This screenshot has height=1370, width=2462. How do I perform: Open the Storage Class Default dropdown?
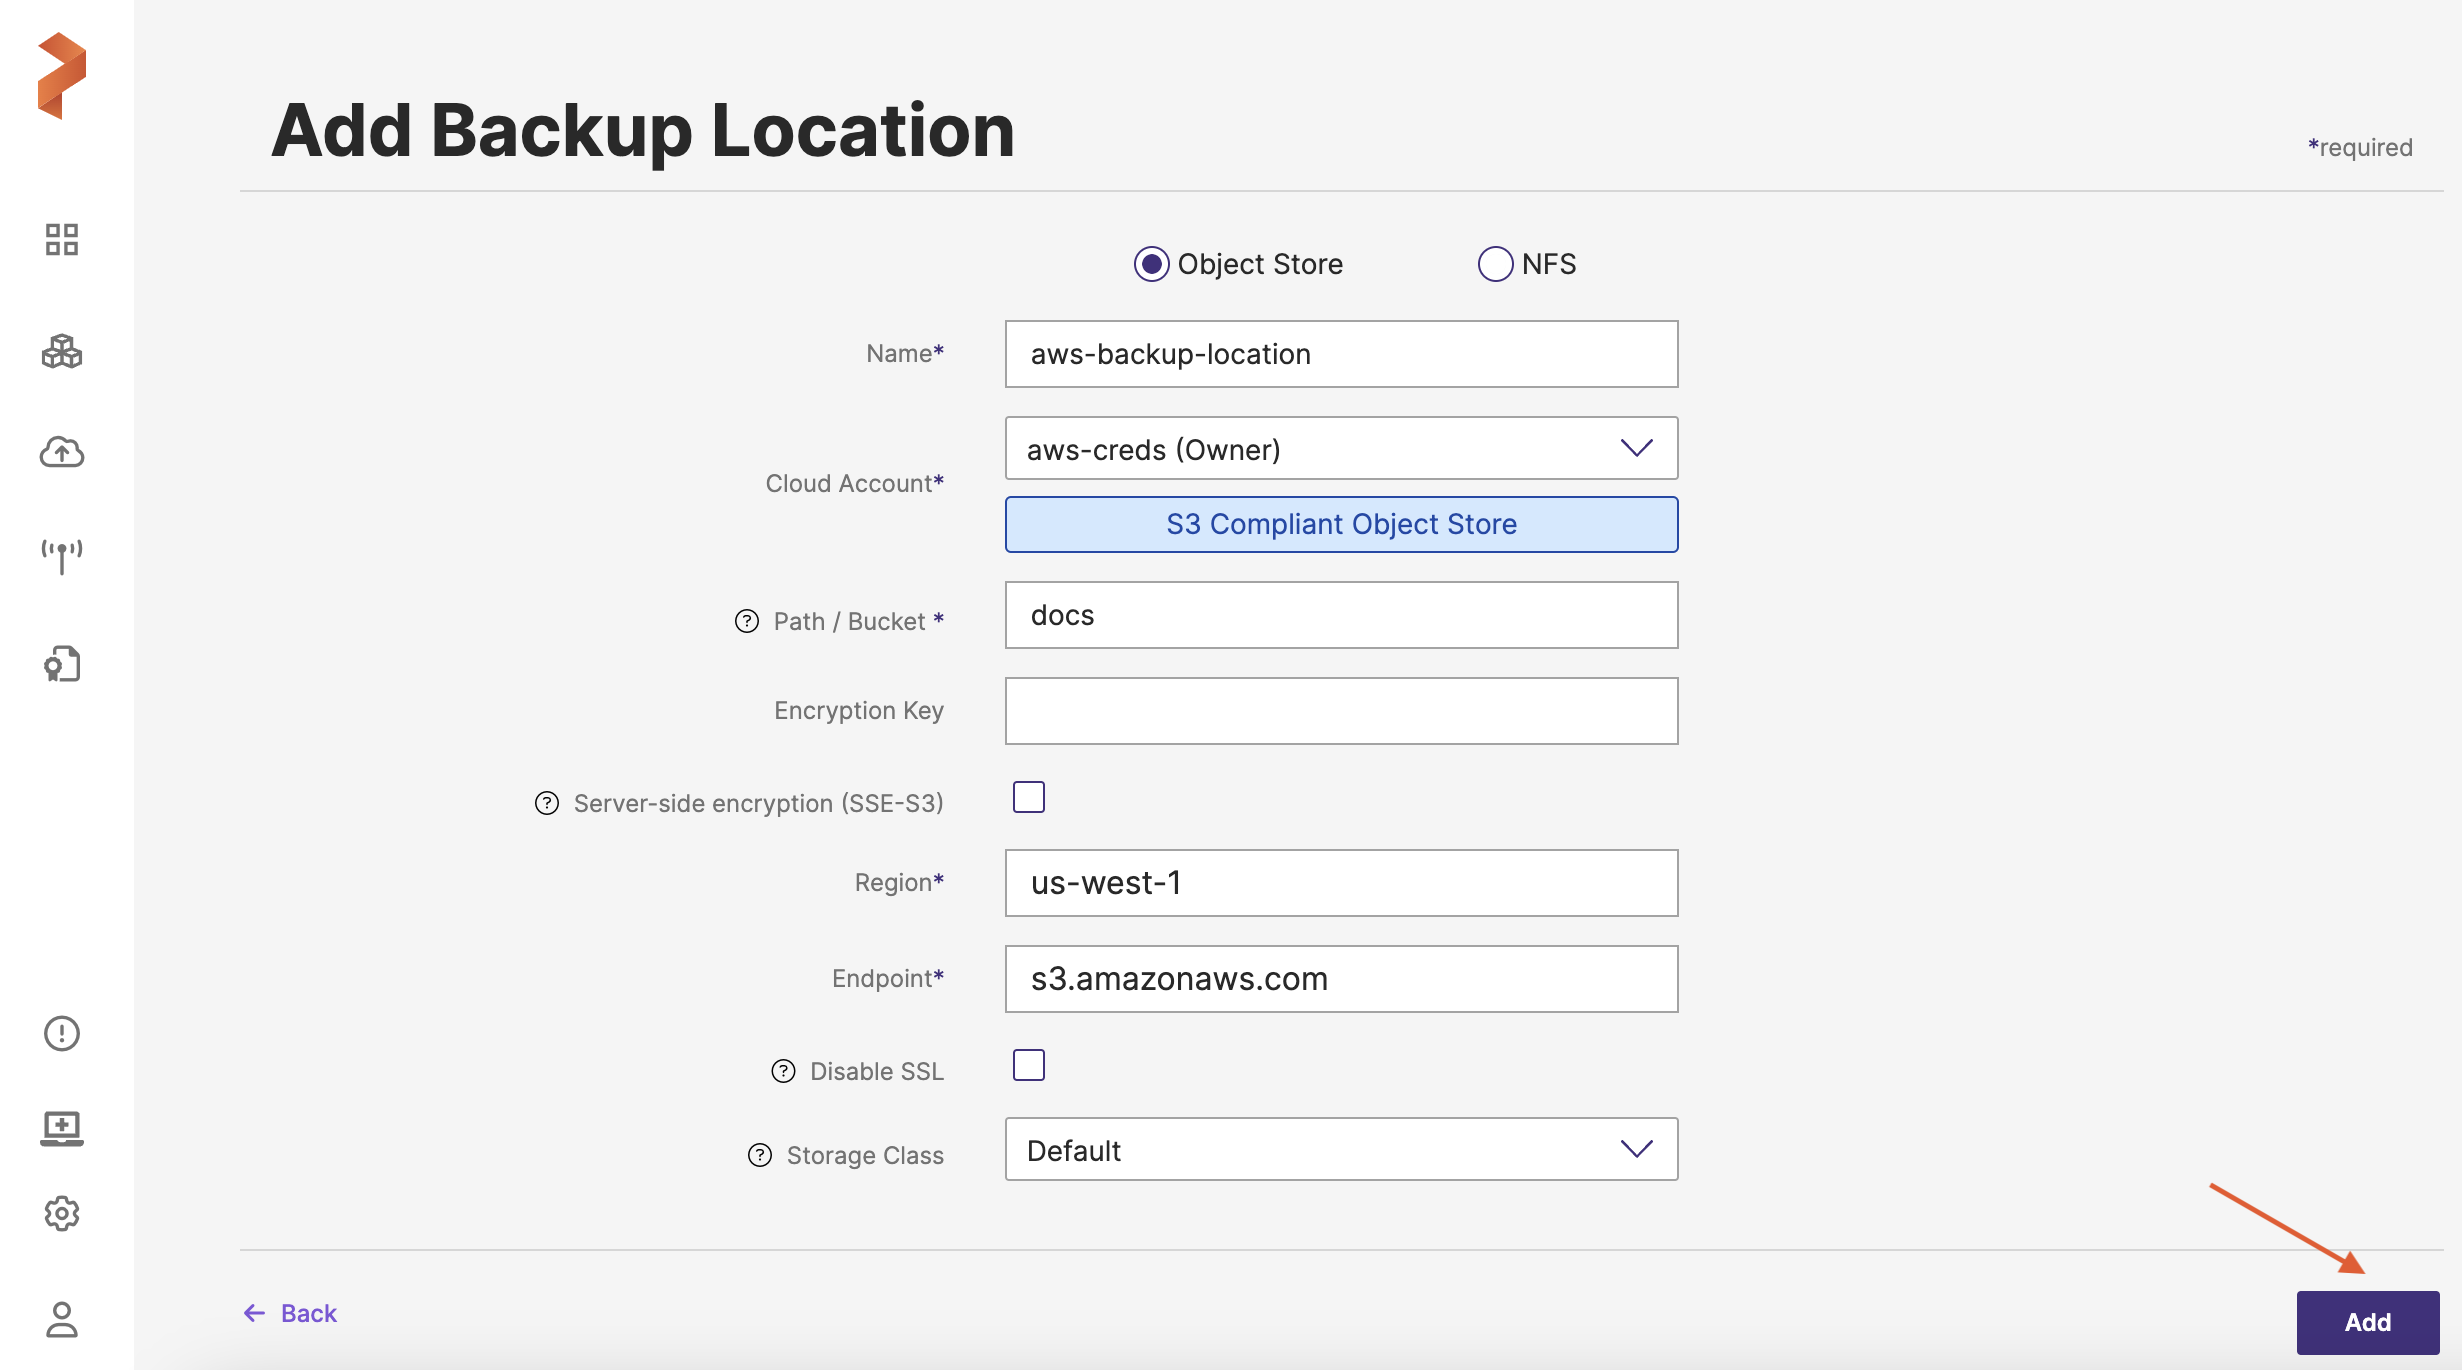[x=1341, y=1150]
